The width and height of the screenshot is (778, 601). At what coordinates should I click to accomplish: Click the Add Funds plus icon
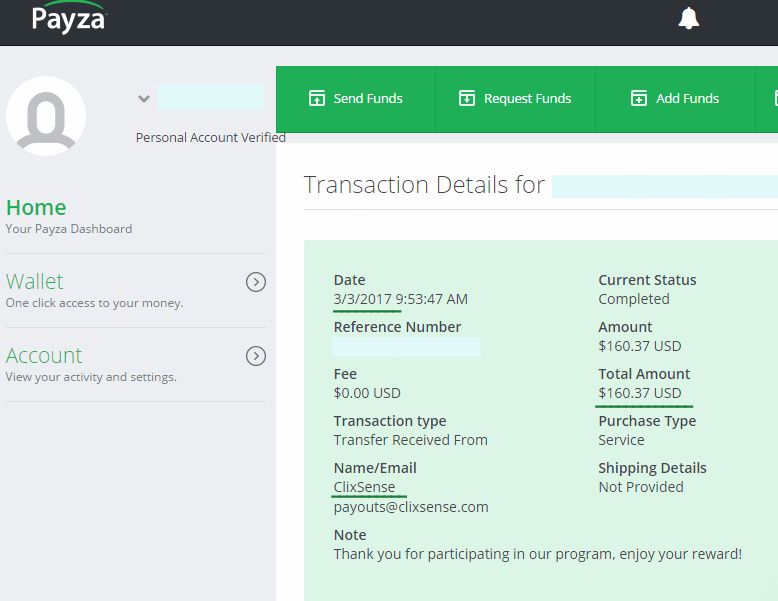tap(638, 98)
